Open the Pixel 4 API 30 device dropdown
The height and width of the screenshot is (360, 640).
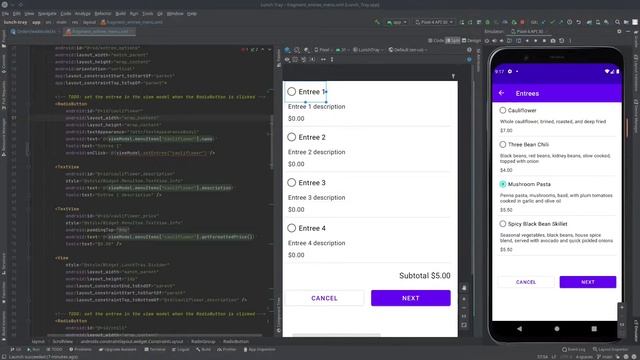coord(434,22)
